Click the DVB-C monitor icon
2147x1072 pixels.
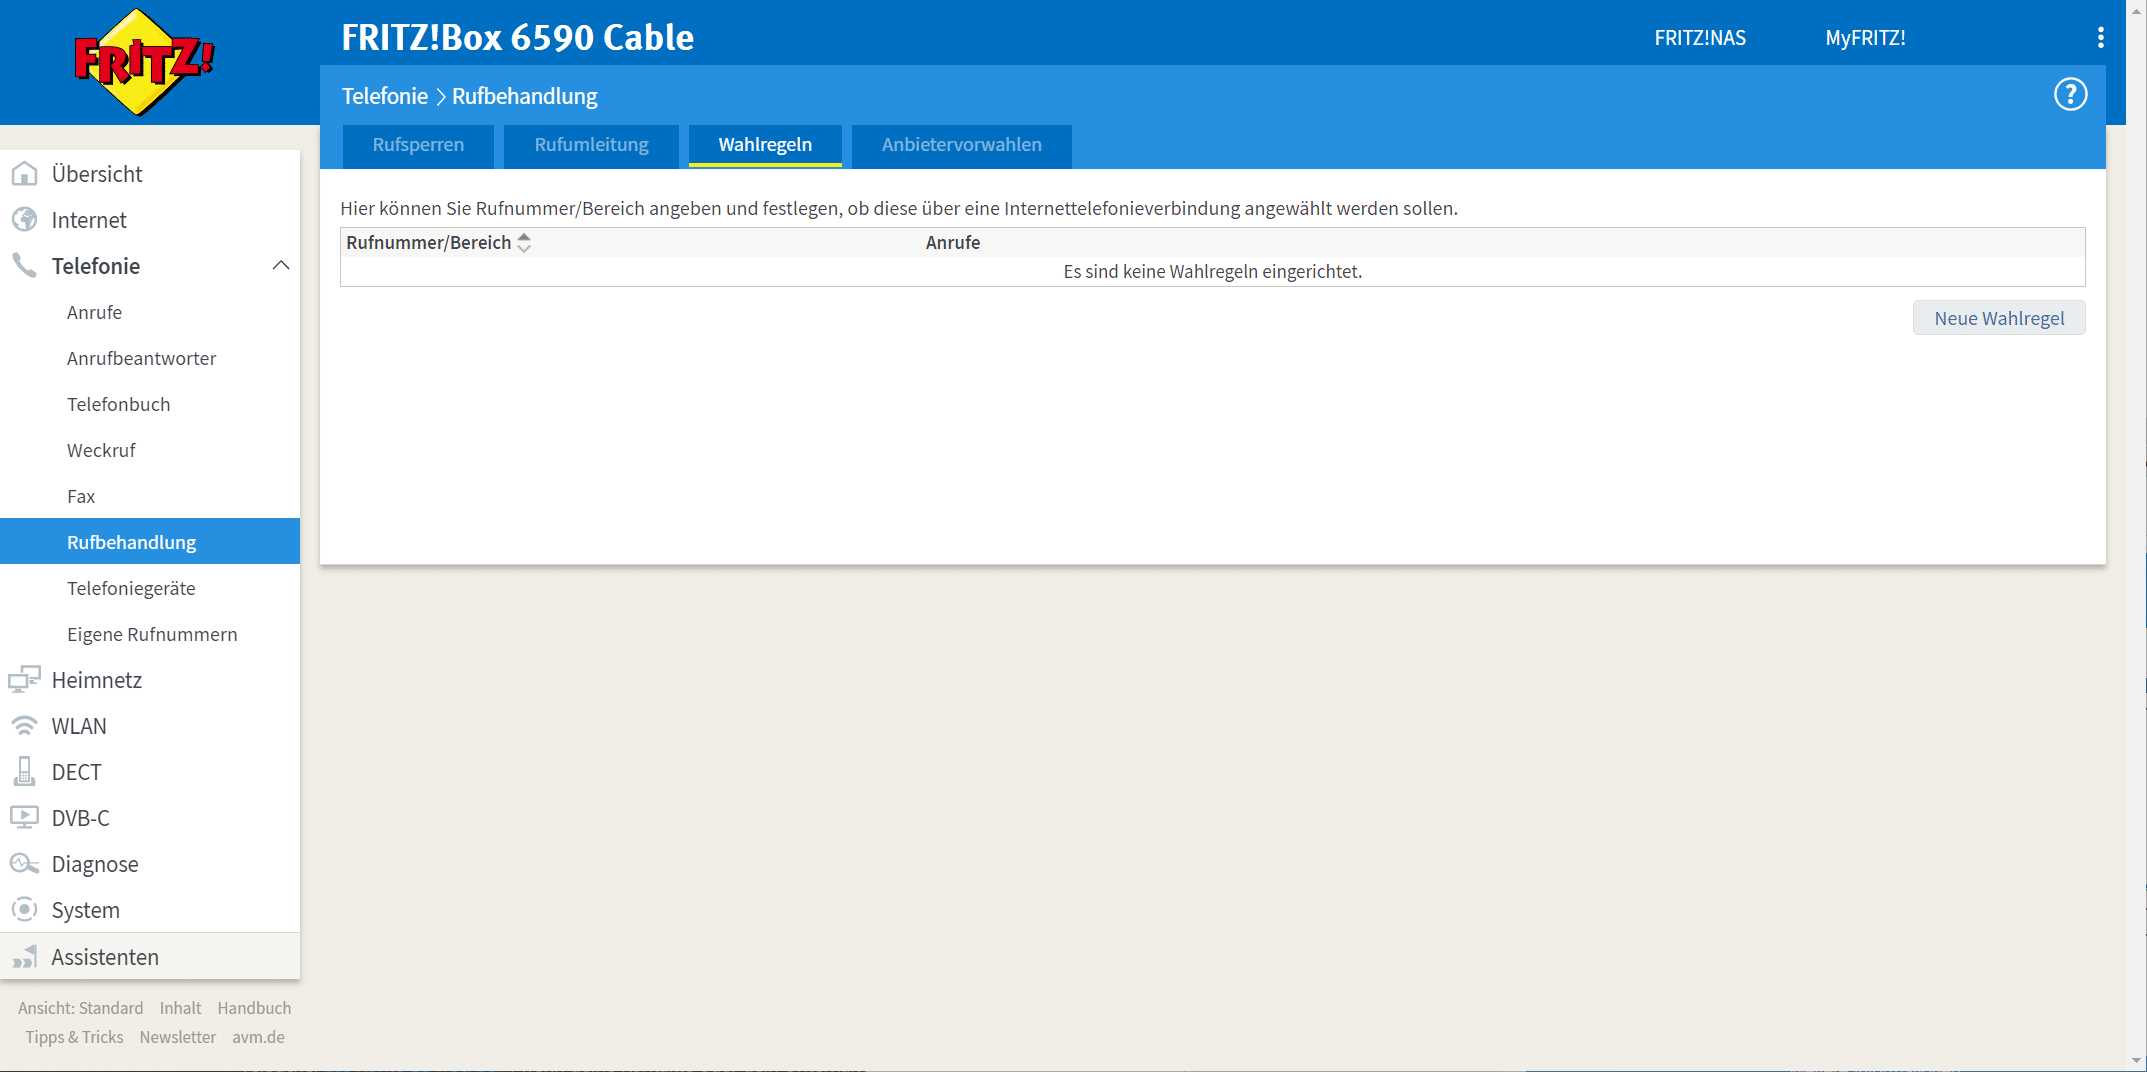[24, 818]
